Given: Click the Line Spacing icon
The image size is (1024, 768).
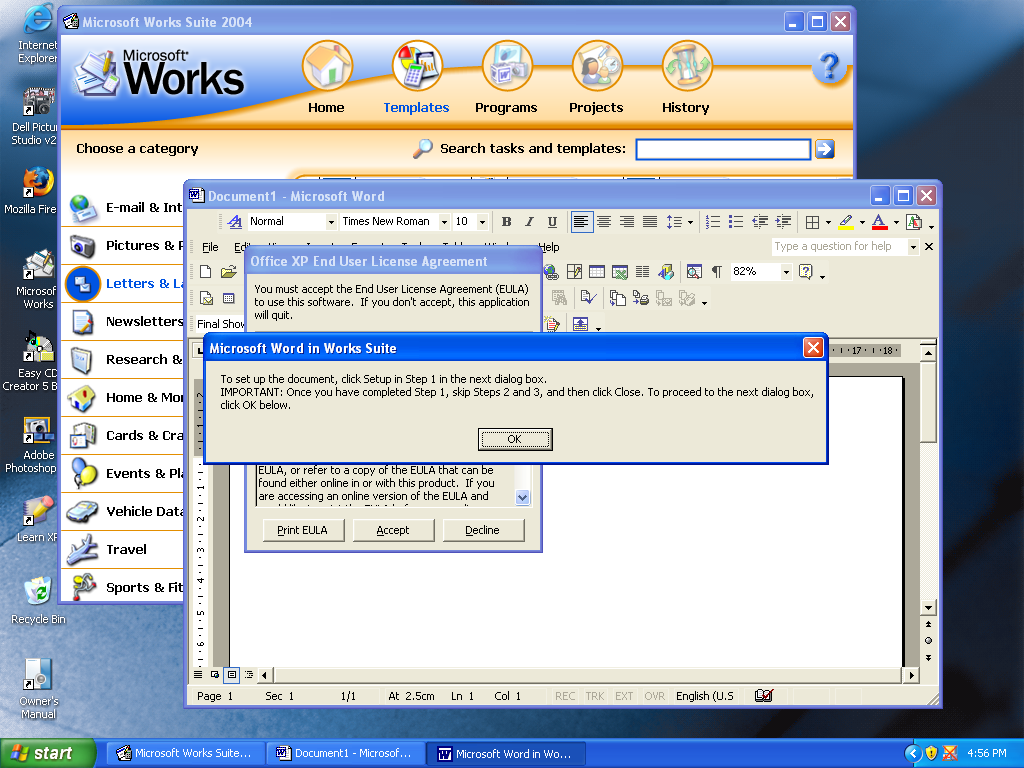Looking at the screenshot, I should pyautogui.click(x=675, y=222).
